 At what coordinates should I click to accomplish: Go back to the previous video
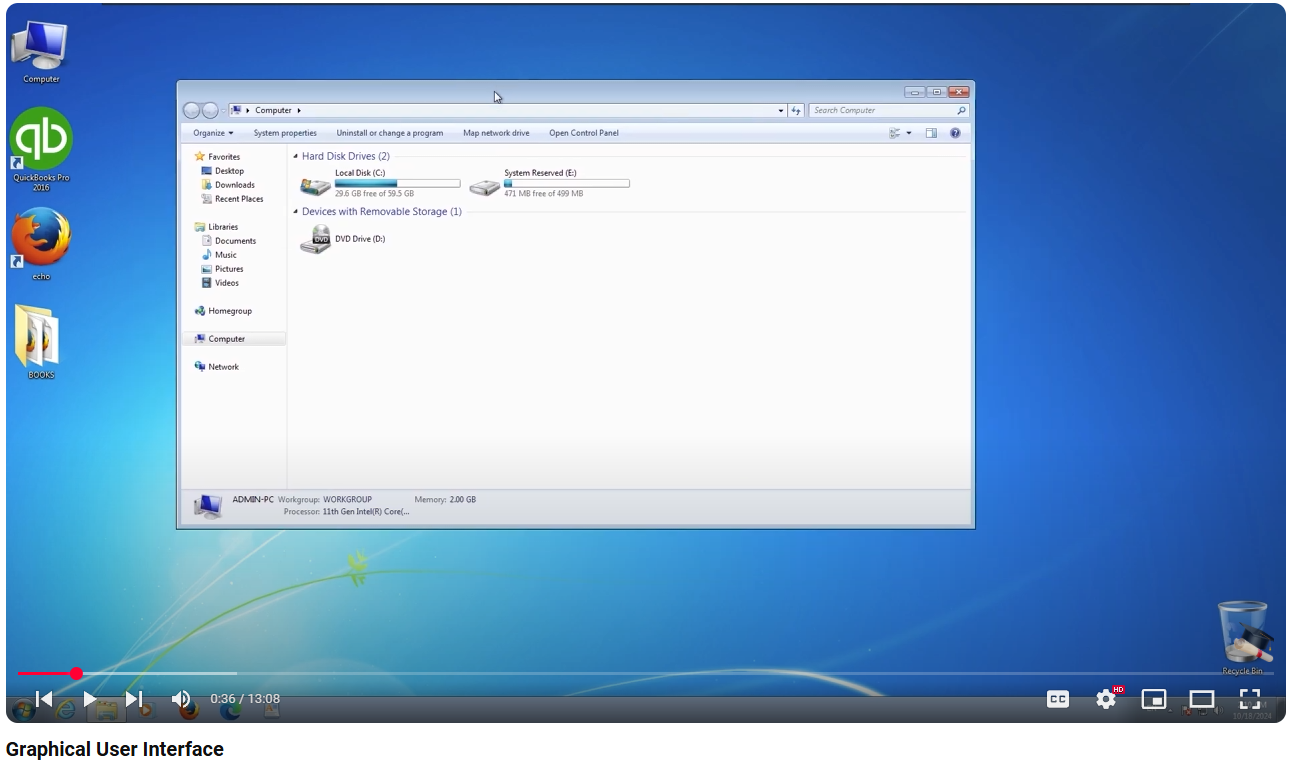point(44,699)
